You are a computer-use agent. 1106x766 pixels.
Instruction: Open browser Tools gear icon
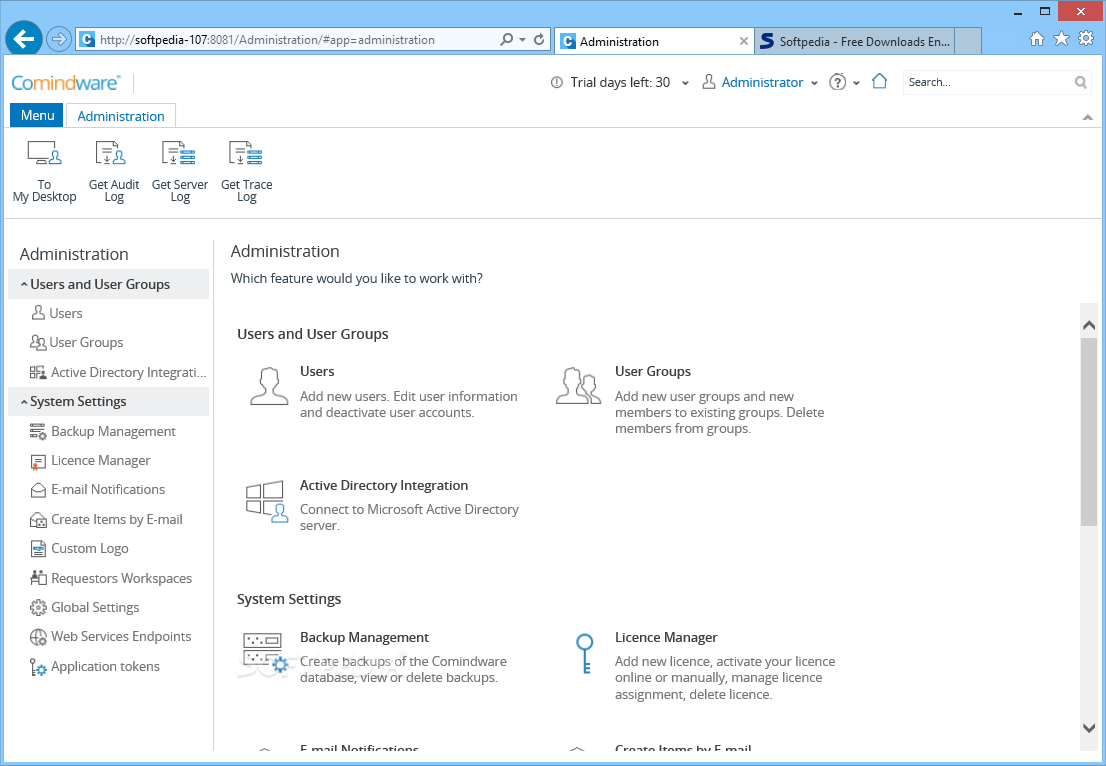[1086, 39]
